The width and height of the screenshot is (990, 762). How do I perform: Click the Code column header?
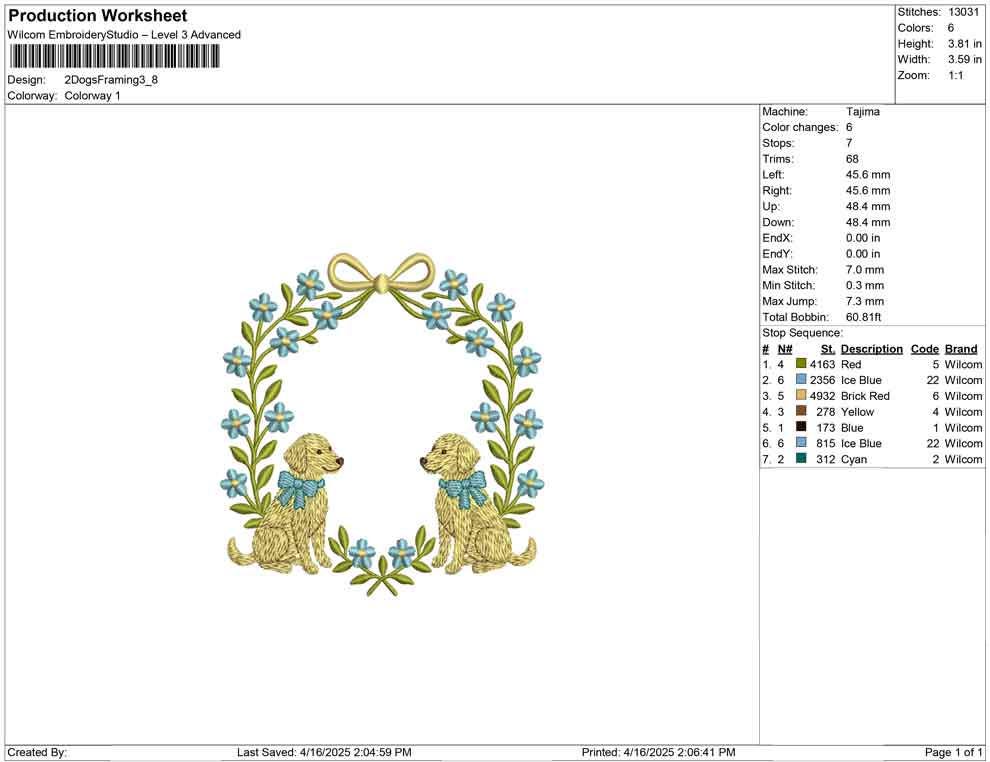click(x=924, y=348)
